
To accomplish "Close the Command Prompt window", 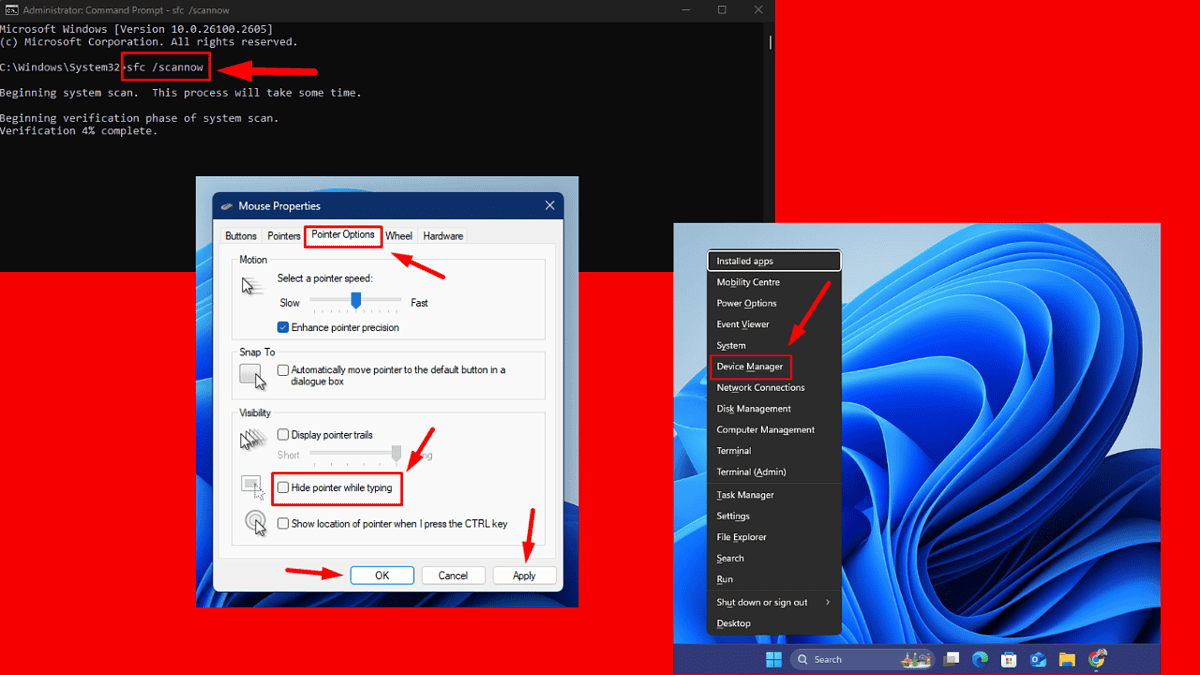I will pyautogui.click(x=758, y=10).
